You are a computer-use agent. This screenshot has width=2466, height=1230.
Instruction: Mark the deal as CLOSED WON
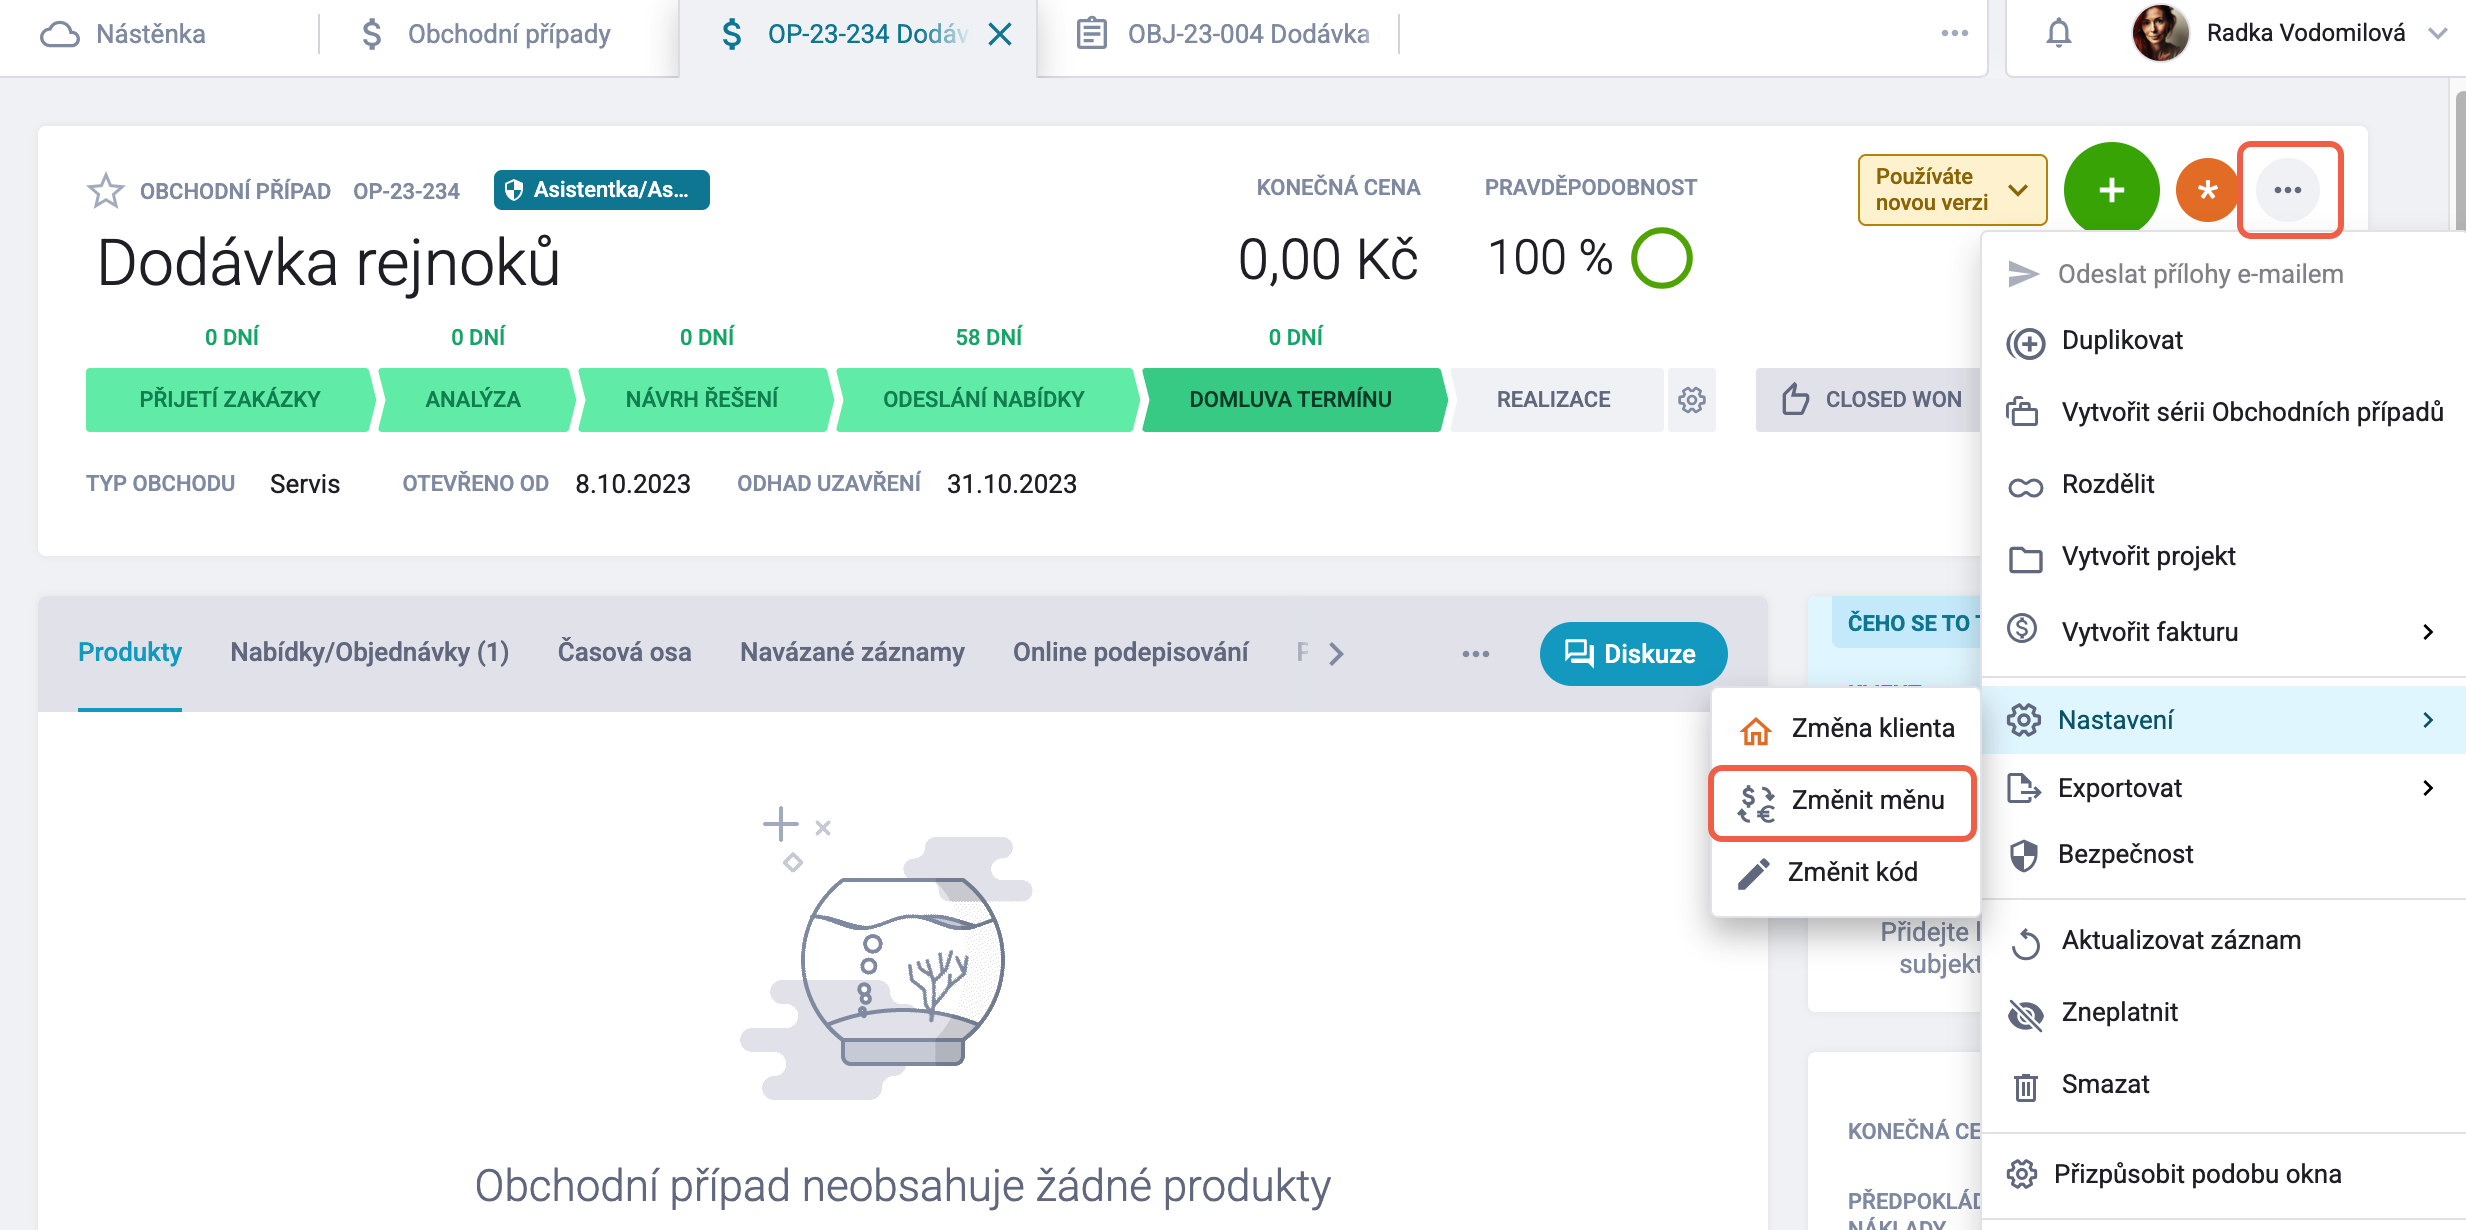pyautogui.click(x=1870, y=400)
